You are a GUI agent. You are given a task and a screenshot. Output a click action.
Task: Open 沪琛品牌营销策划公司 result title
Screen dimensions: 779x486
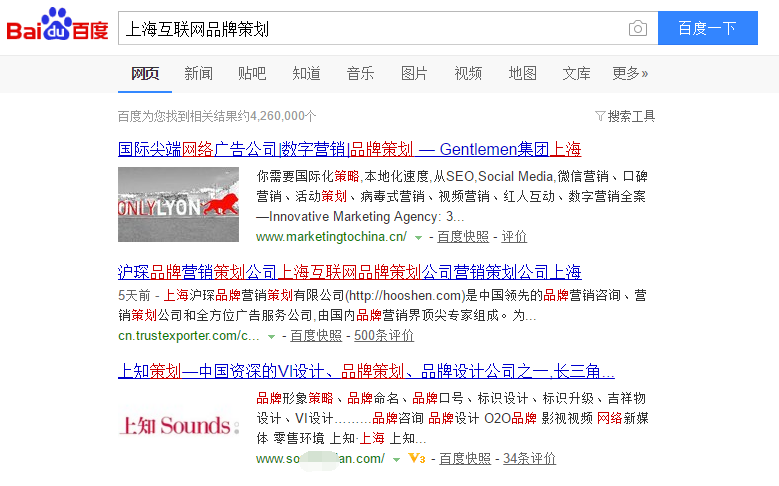(349, 272)
